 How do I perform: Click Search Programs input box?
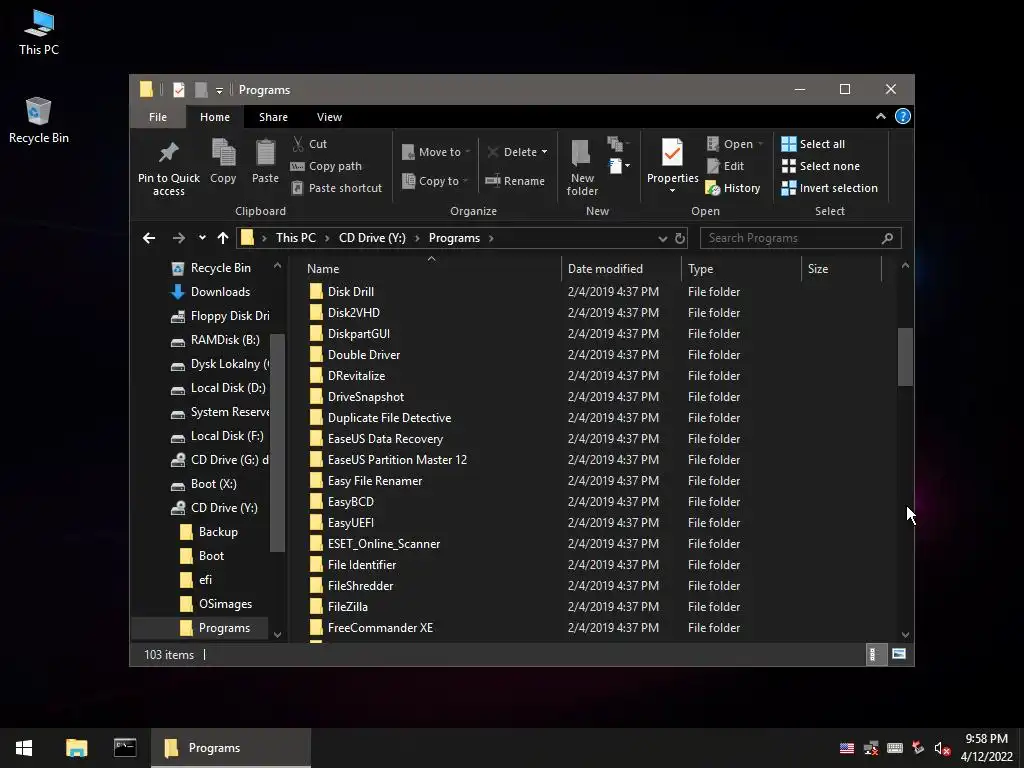click(x=800, y=238)
